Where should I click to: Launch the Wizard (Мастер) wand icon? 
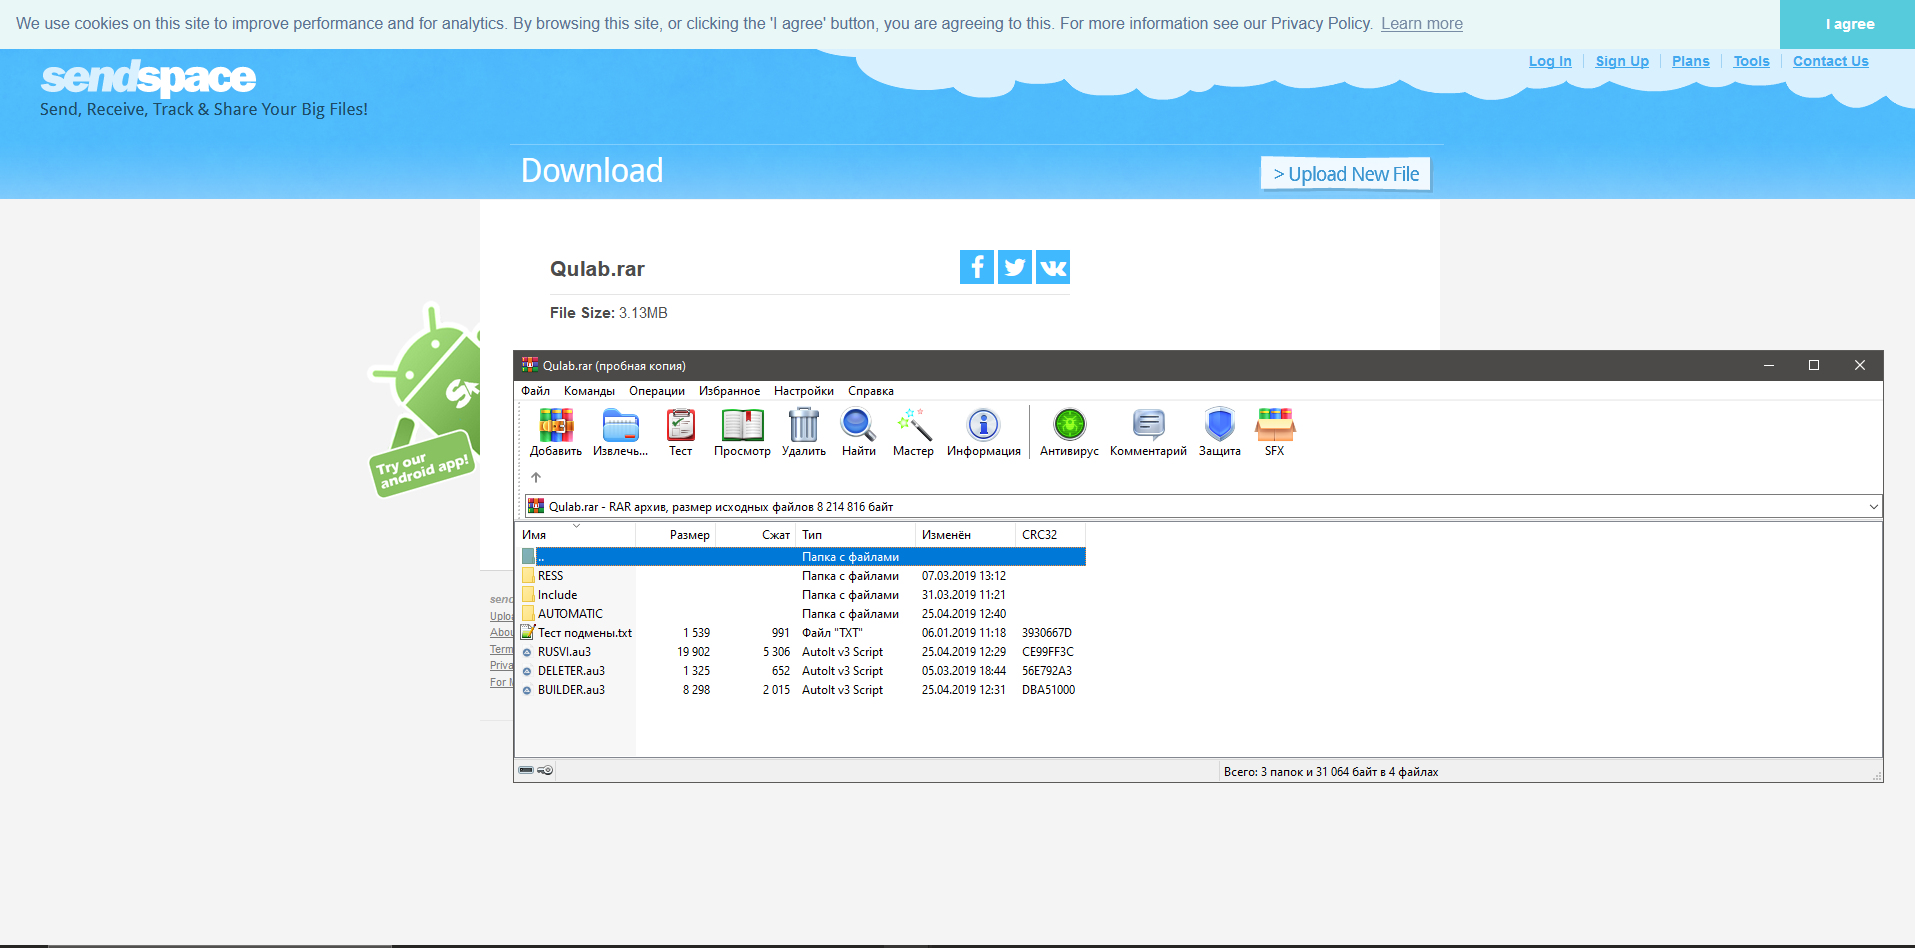913,426
